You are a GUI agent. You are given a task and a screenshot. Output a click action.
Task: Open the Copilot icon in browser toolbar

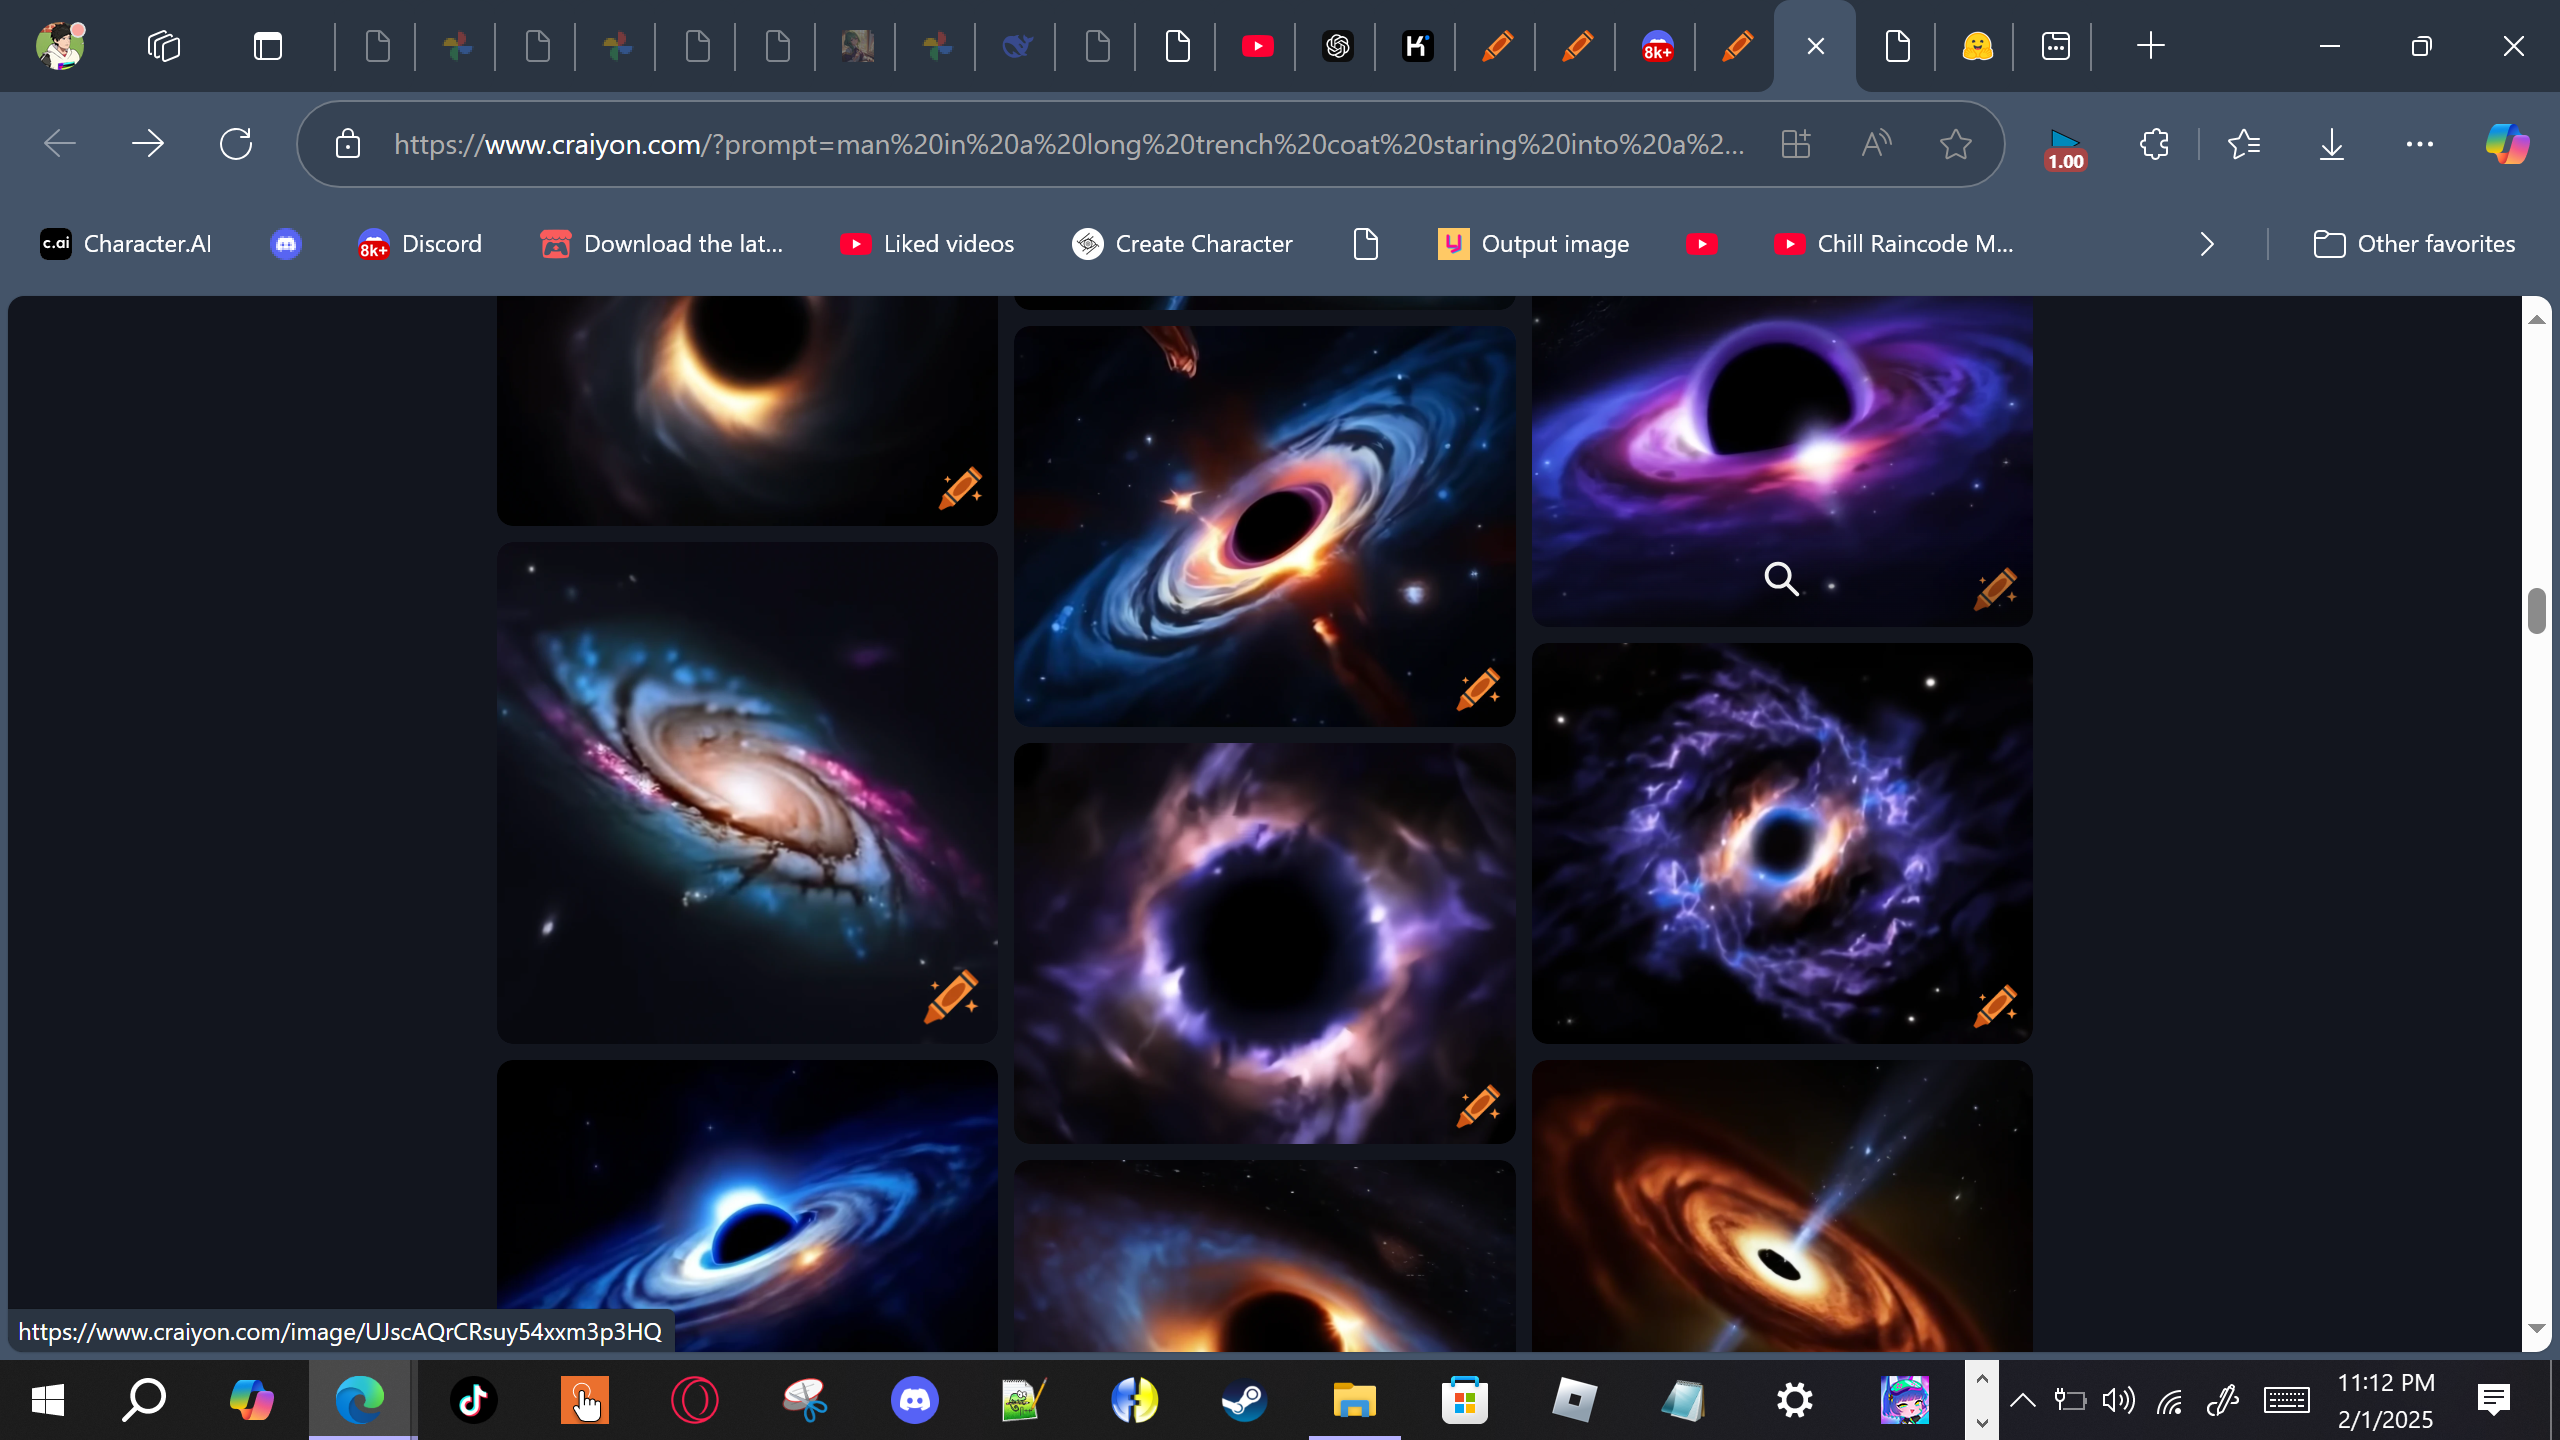tap(2506, 144)
